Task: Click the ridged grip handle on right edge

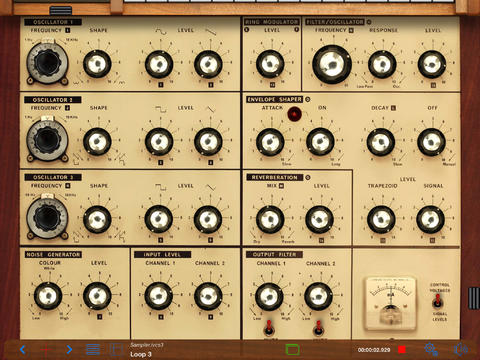Action: [474, 298]
